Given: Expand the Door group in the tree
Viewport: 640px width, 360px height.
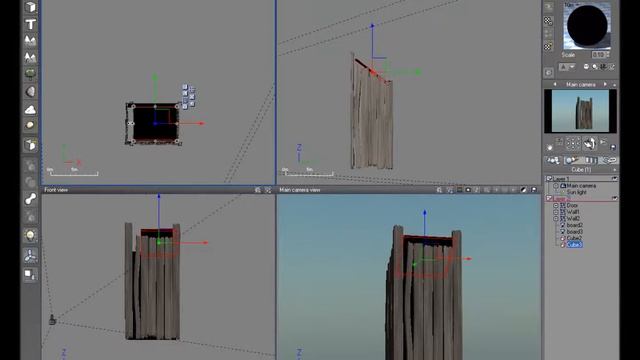Looking at the screenshot, I should click(556, 206).
